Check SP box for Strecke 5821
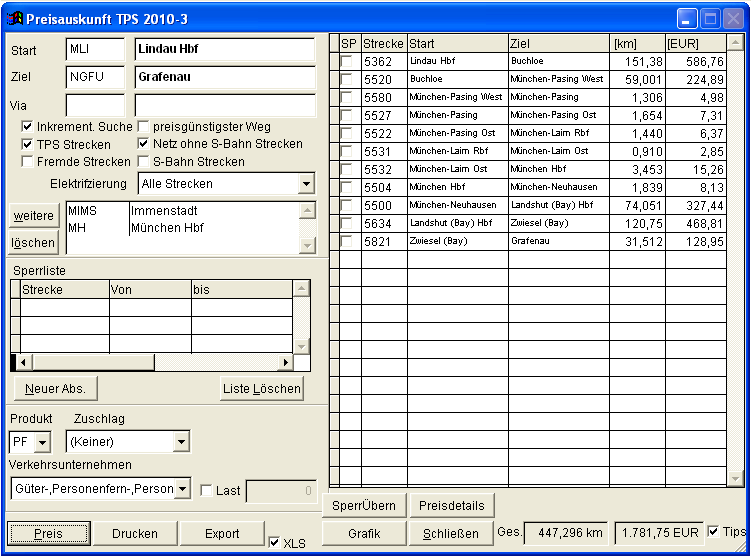Screen dimensions: 751x556 coord(347,241)
